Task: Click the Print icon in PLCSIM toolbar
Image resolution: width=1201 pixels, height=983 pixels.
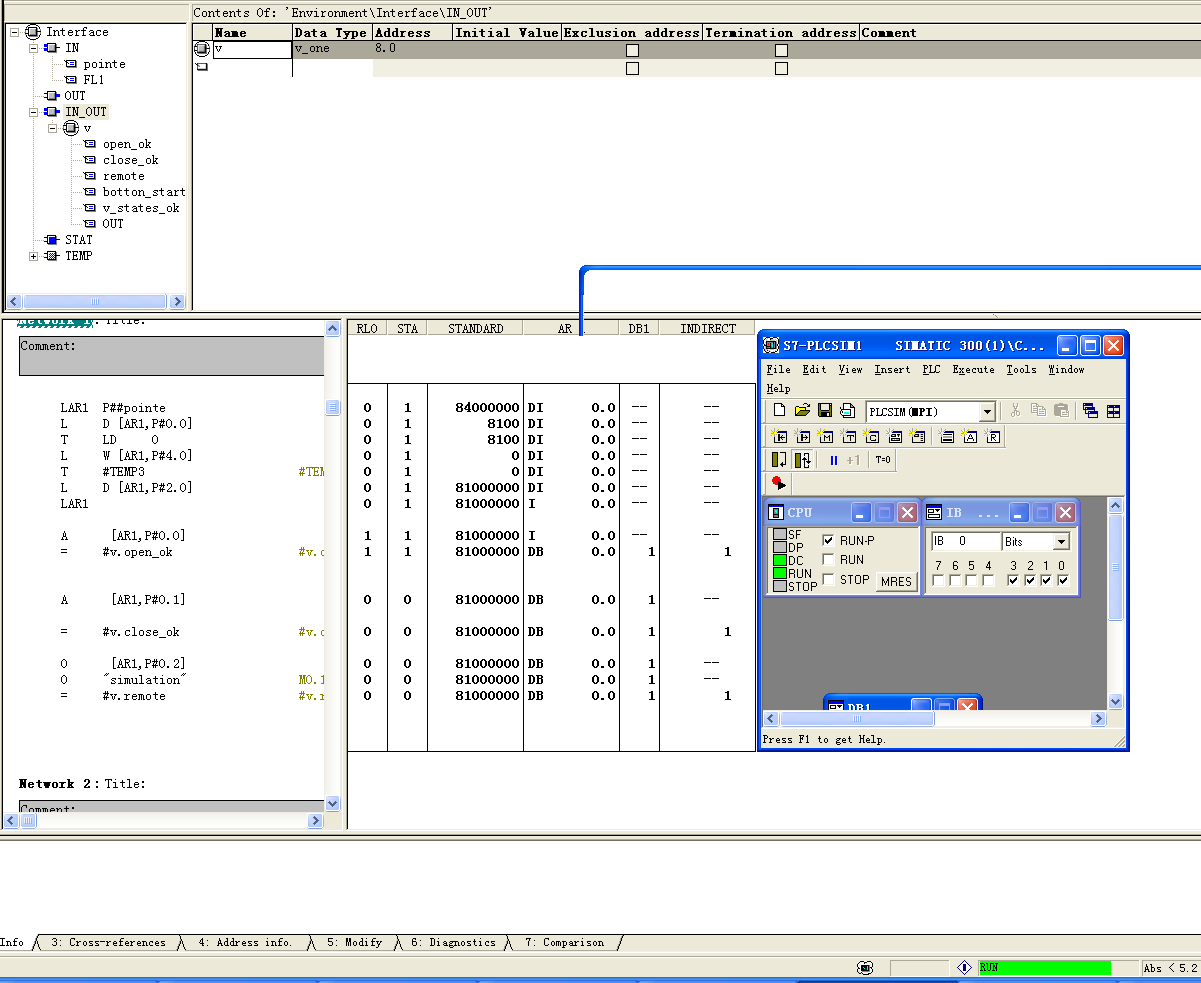Action: coord(847,411)
